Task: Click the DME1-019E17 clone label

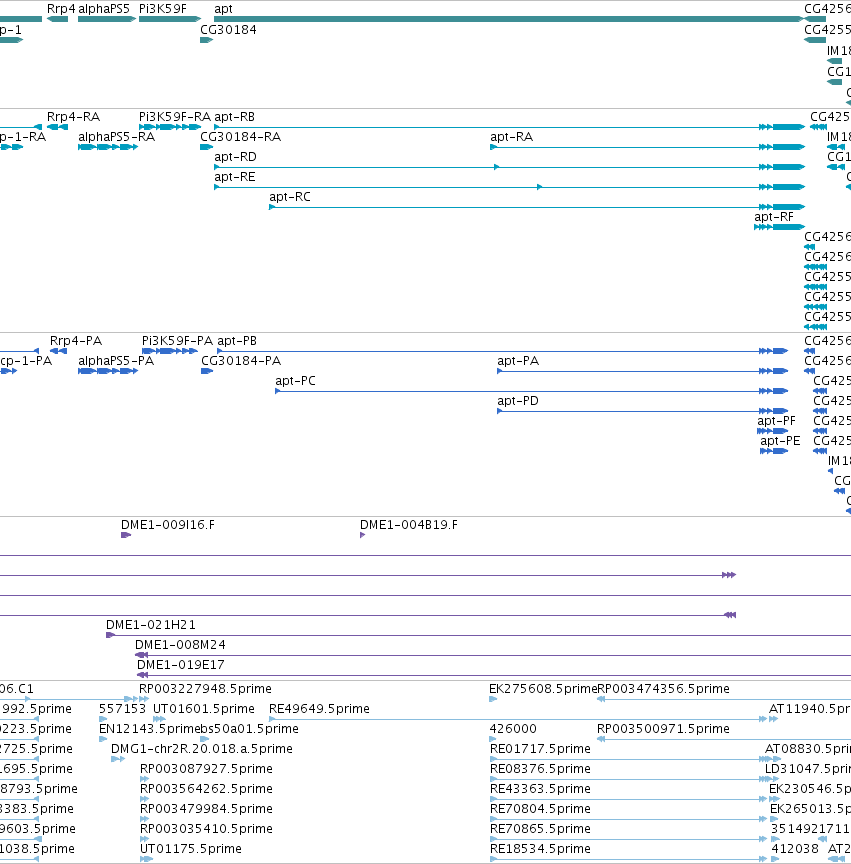Action: 181,665
